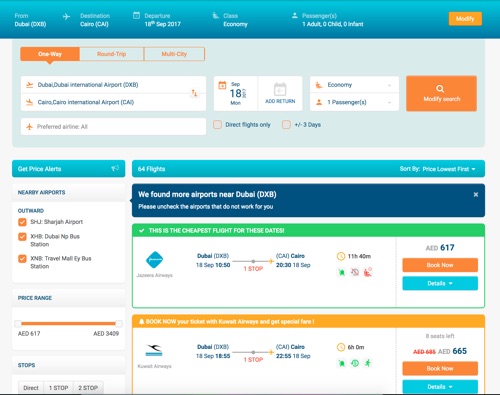Viewport: 500px width, 395px height.
Task: Click the price range slider's right handle
Action: pyautogui.click(x=119, y=323)
